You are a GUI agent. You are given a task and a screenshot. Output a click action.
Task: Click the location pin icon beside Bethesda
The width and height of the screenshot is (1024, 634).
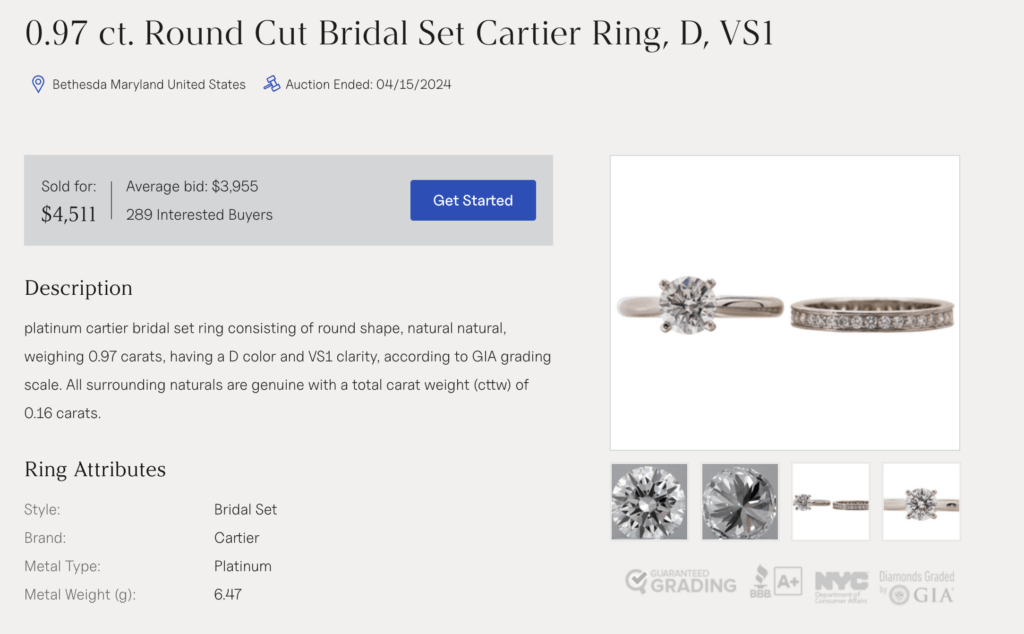[38, 84]
